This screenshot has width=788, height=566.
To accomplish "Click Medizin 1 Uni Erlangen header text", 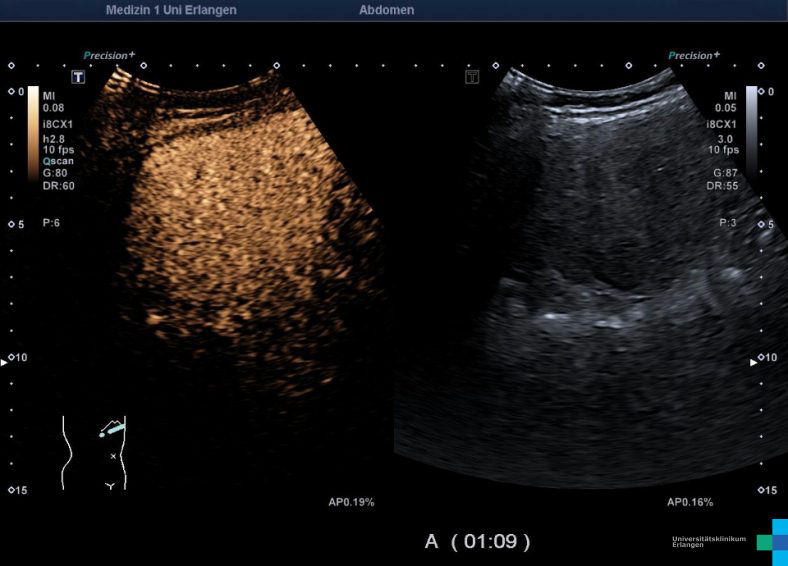I will (x=172, y=10).
